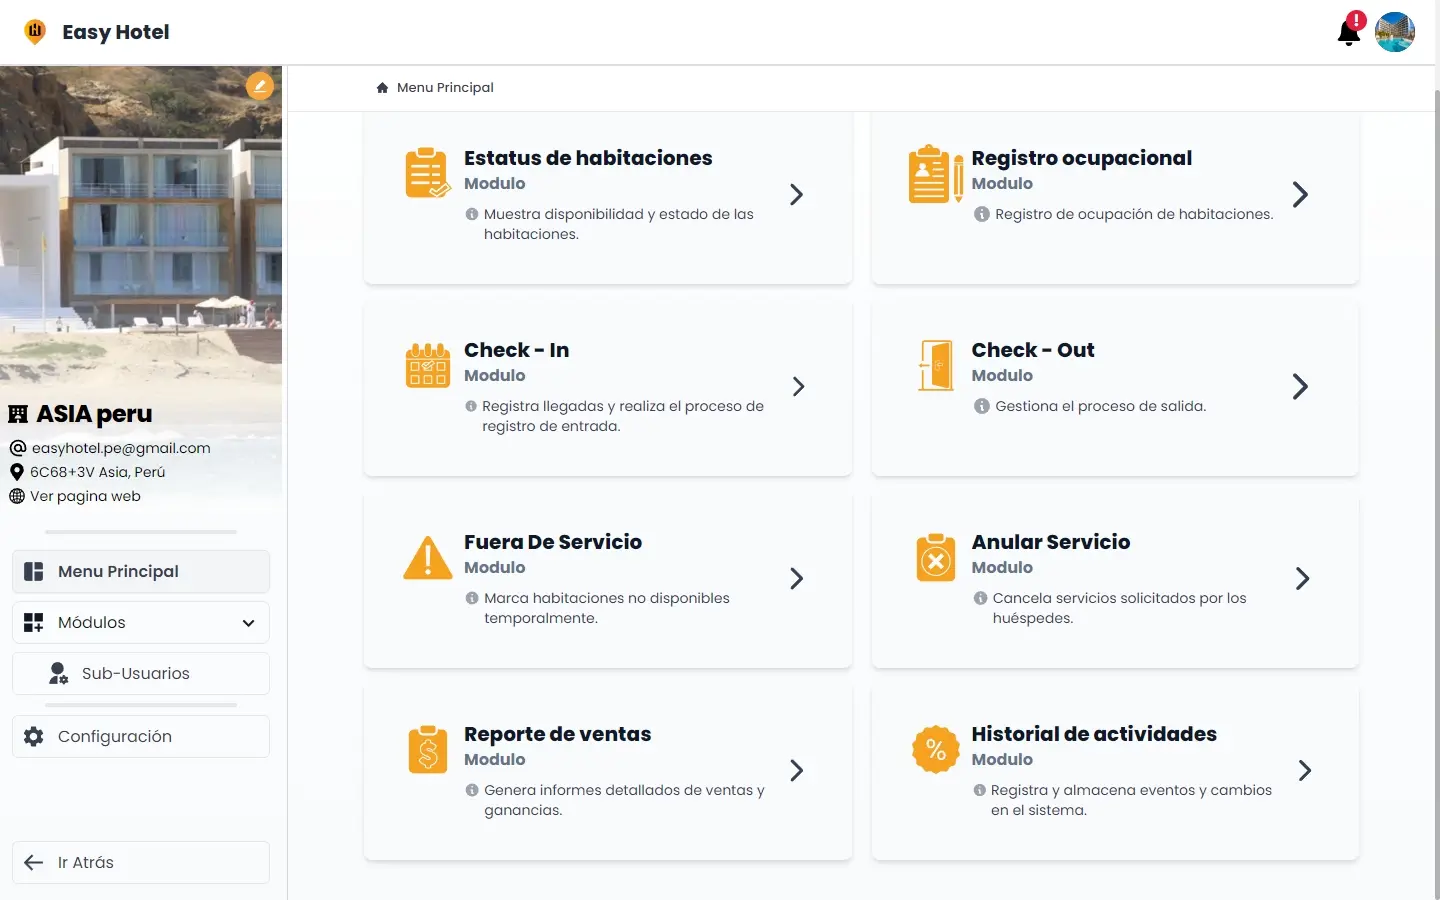
Task: Select the Anular Servicio cancel icon
Action: click(934, 557)
